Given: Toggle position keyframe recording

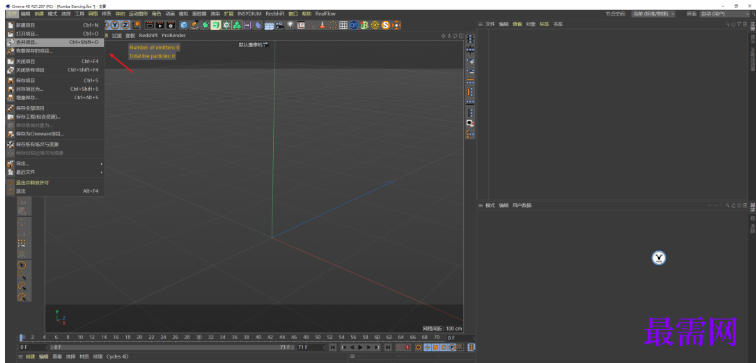Looking at the screenshot, I should (427, 347).
